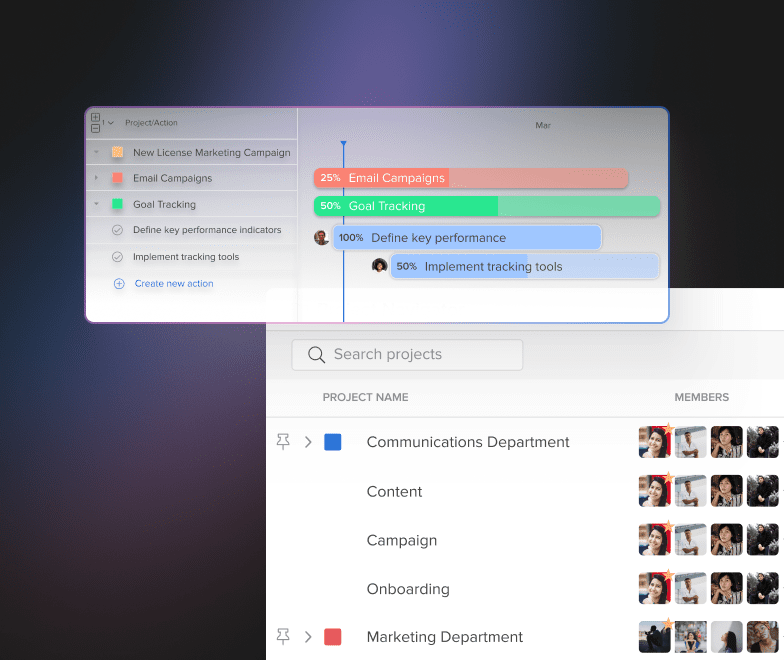The width and height of the screenshot is (784, 660).
Task: Expand the Marketing Department project row
Action: point(308,637)
